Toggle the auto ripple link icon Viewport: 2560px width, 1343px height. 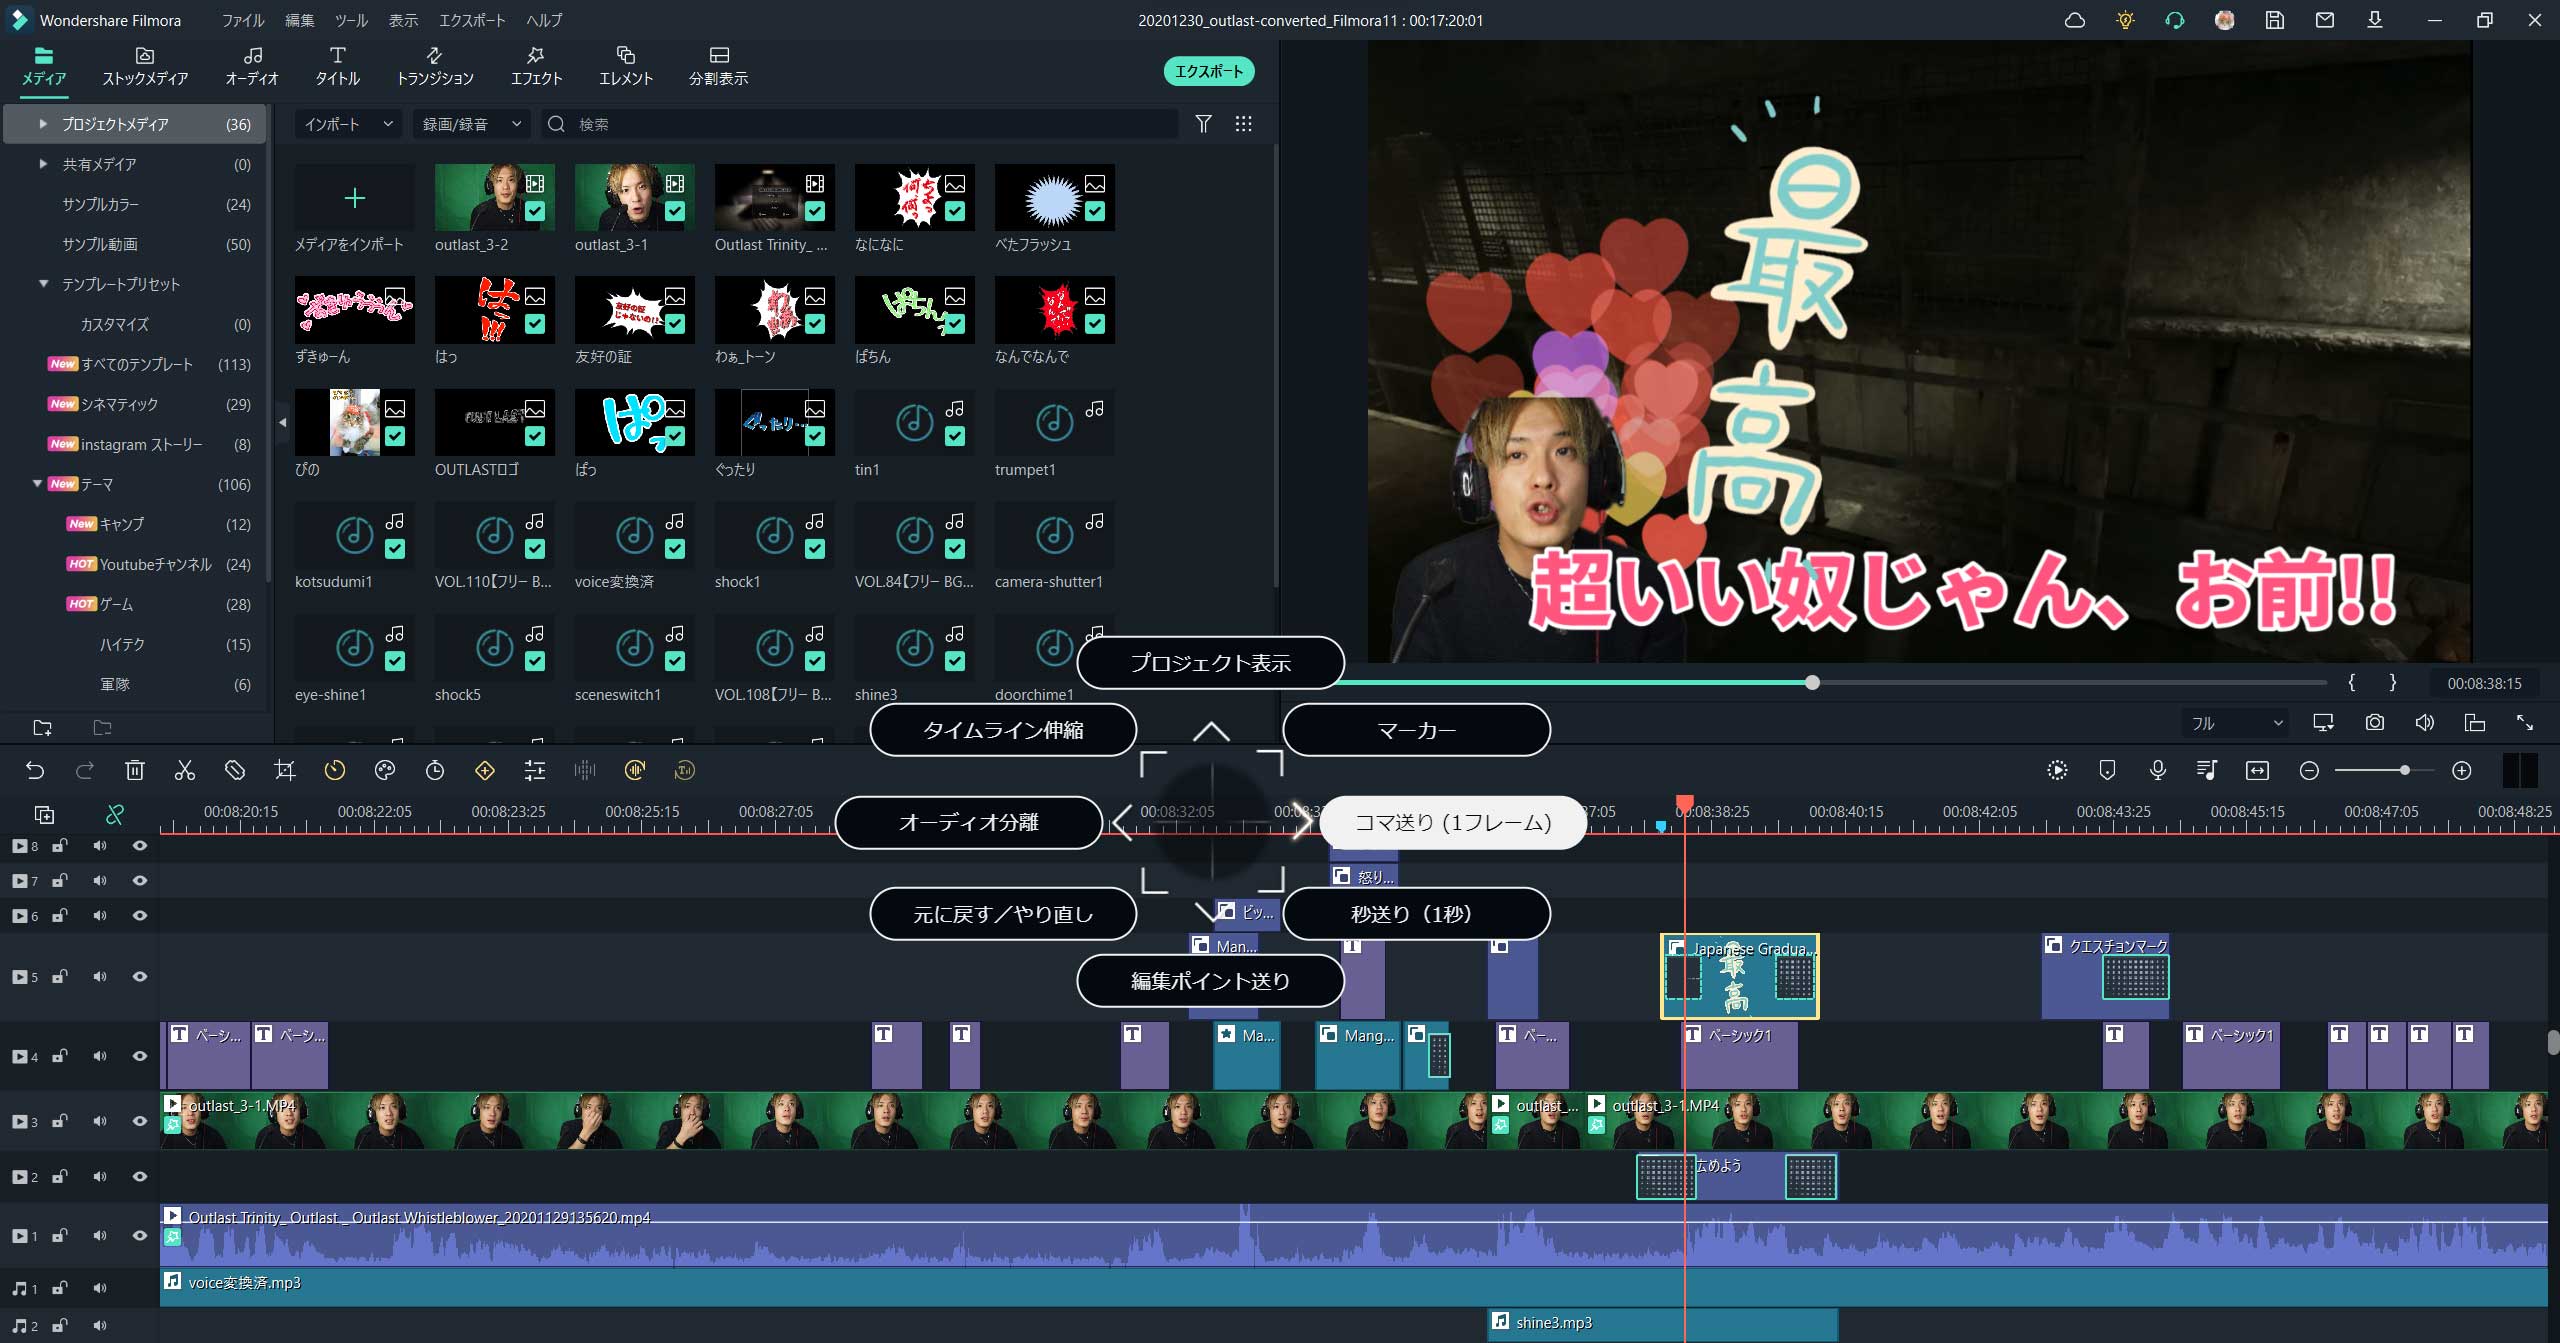[x=115, y=815]
